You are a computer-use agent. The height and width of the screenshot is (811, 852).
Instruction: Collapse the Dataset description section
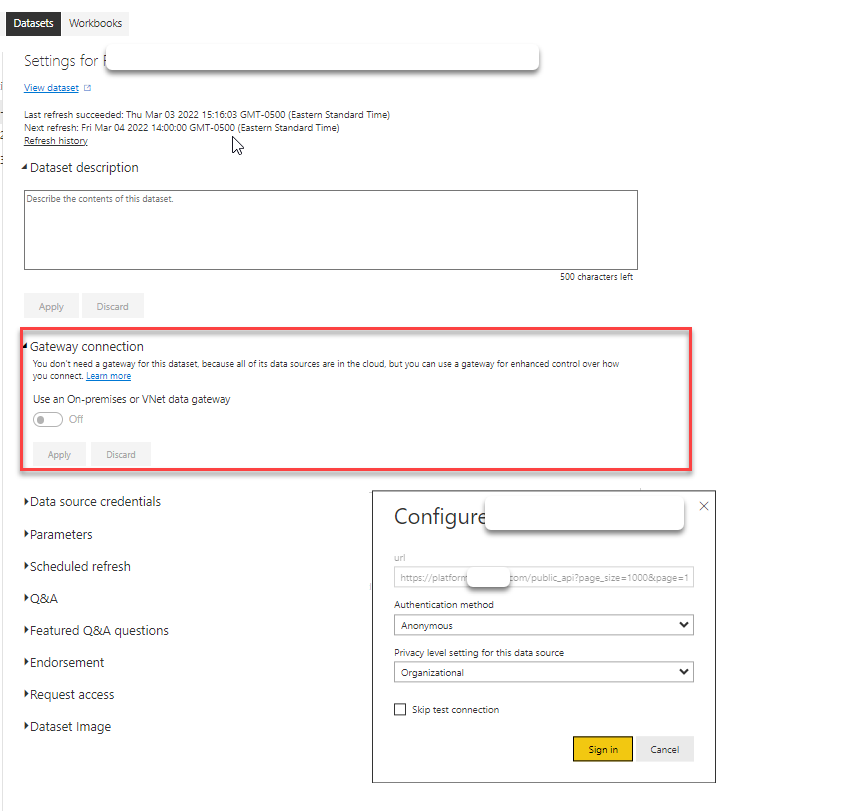click(x=80, y=167)
